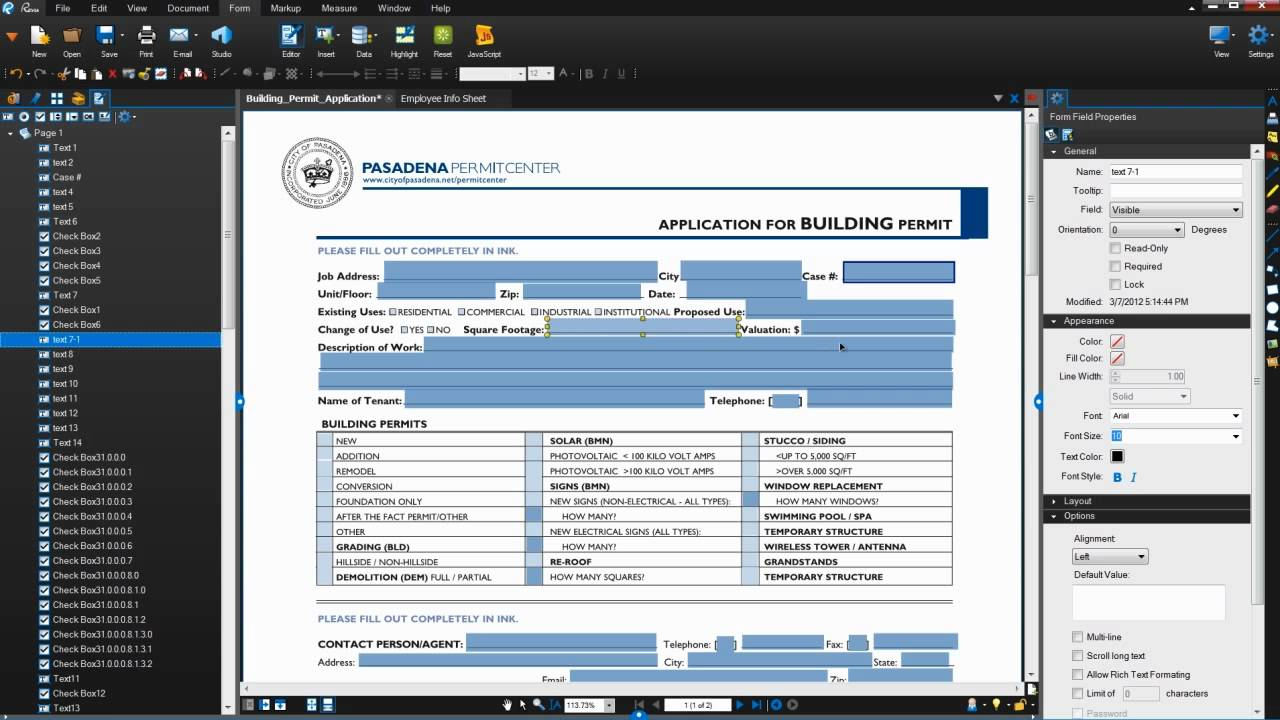Image resolution: width=1280 pixels, height=720 pixels.
Task: Collapse the General section
Action: click(1053, 151)
